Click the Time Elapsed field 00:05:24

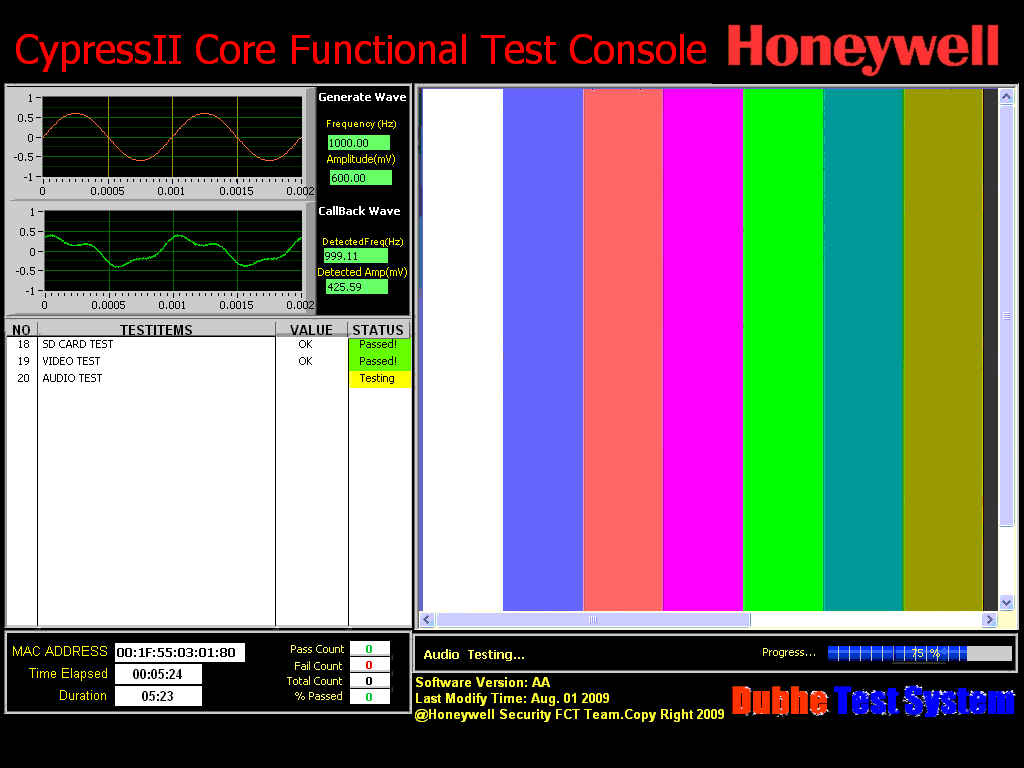158,674
